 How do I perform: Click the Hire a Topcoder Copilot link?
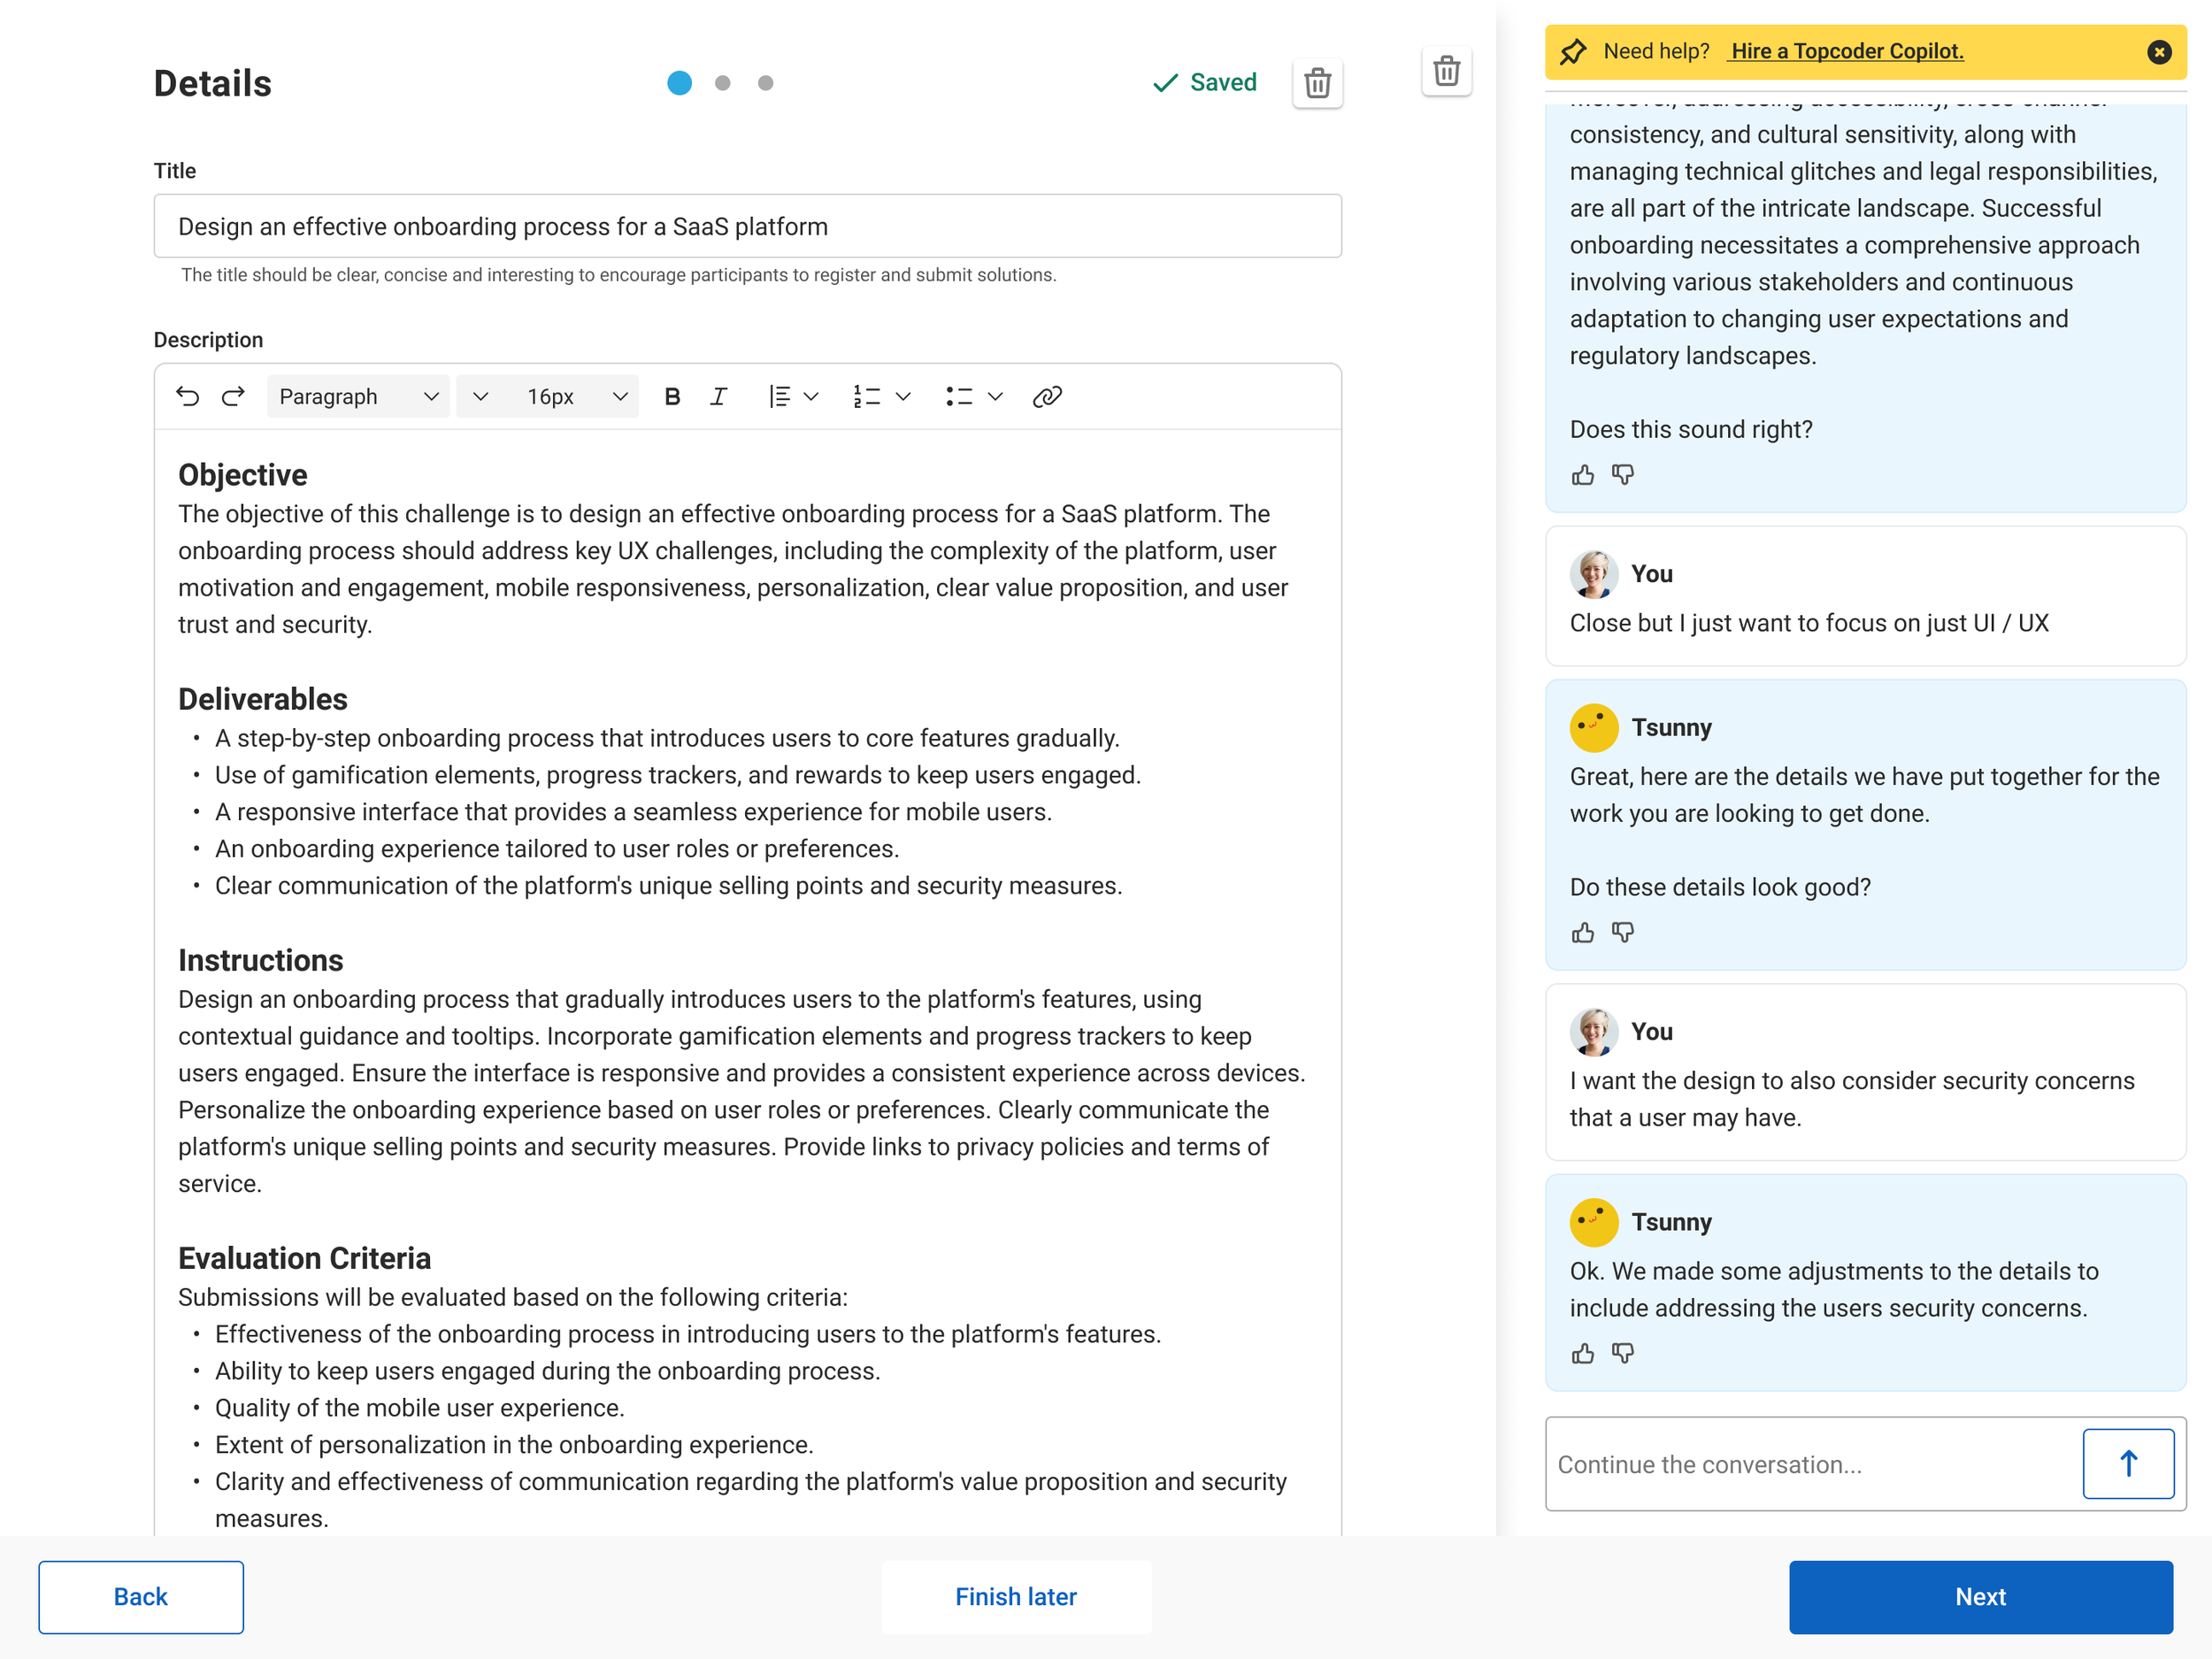[x=1846, y=51]
